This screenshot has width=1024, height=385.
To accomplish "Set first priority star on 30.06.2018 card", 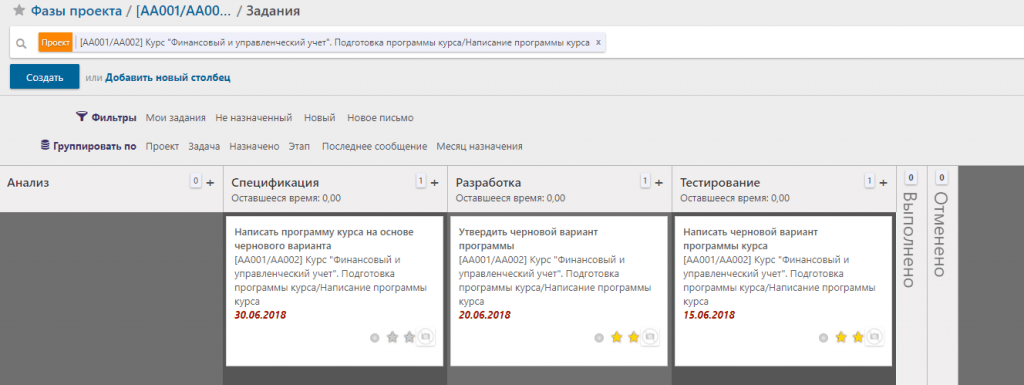I will click(x=392, y=337).
